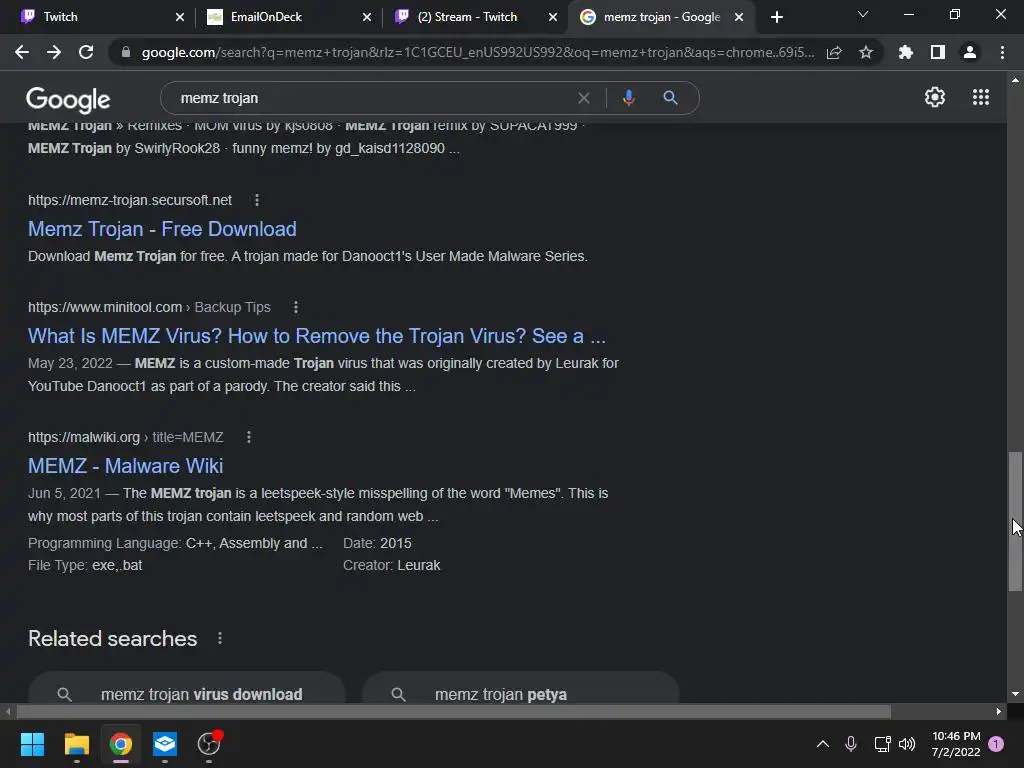Bookmark this page with the star icon
1024x768 pixels.
[866, 52]
